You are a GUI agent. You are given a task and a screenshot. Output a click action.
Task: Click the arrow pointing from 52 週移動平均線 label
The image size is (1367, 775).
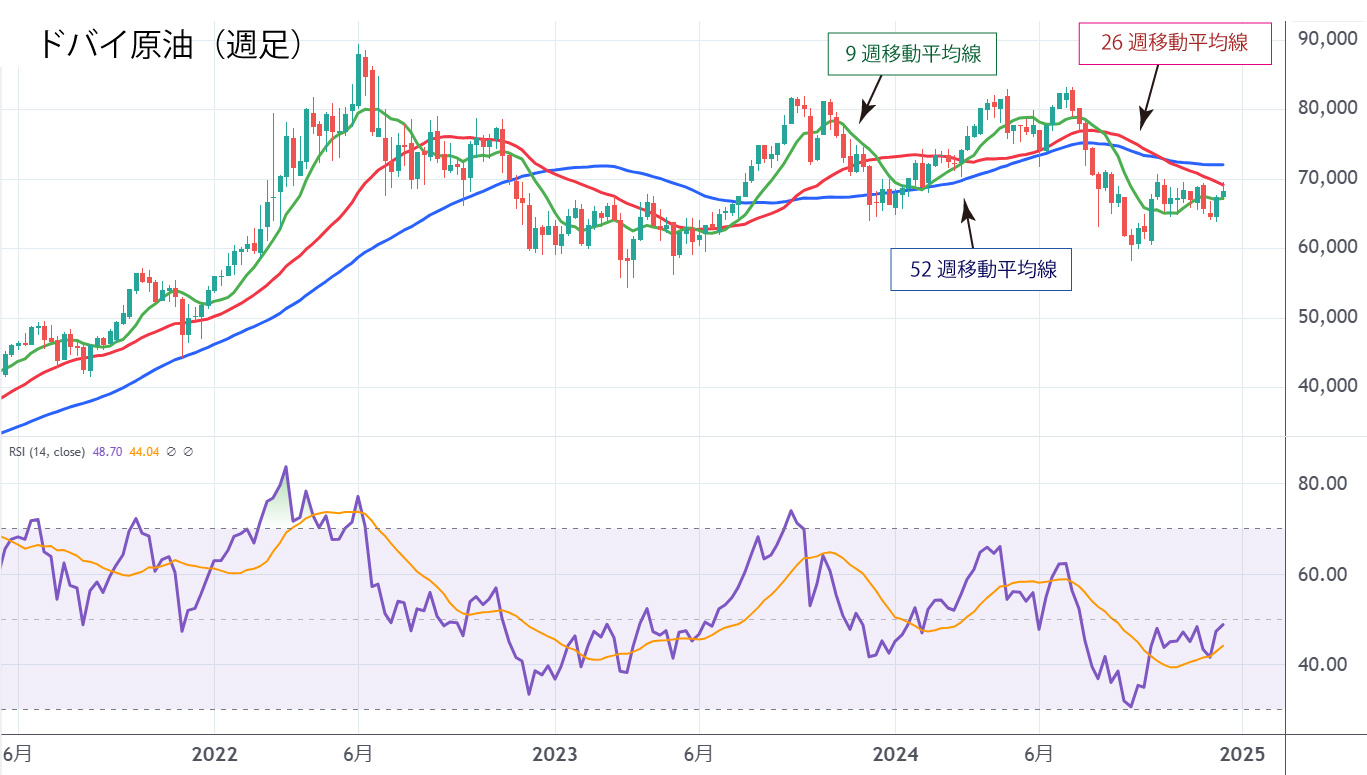click(x=968, y=223)
